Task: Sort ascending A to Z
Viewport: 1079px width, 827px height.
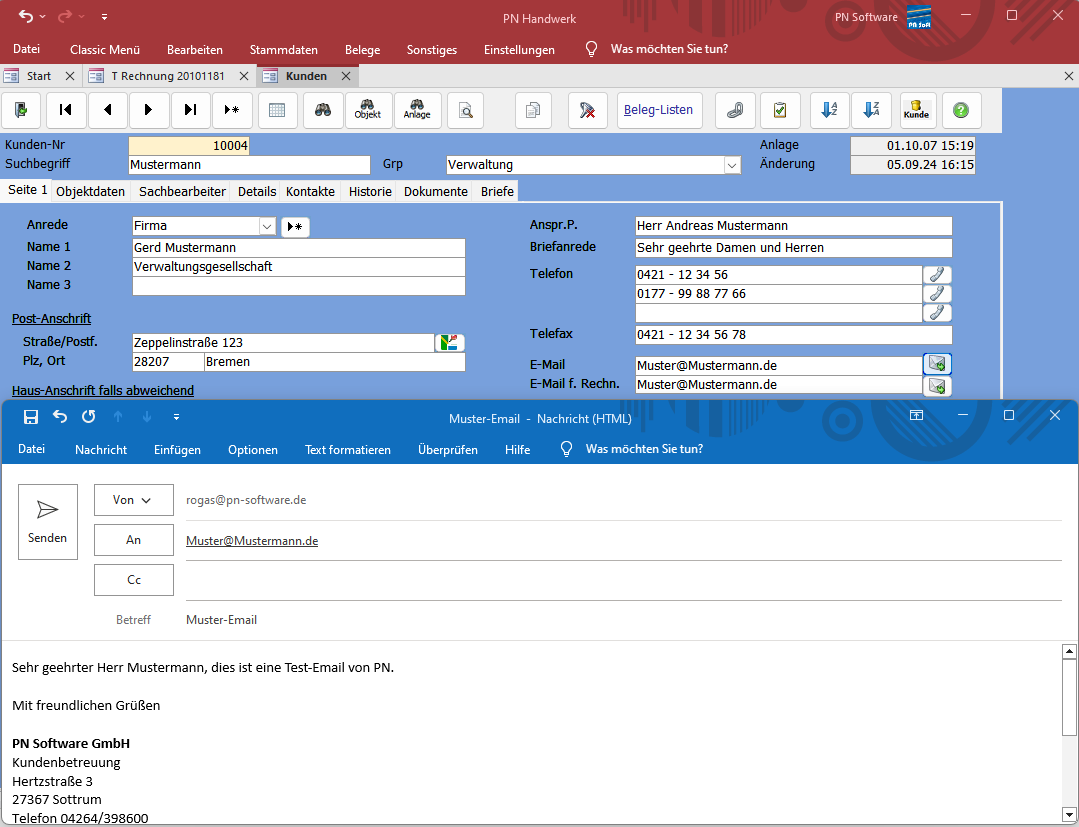Action: [829, 110]
